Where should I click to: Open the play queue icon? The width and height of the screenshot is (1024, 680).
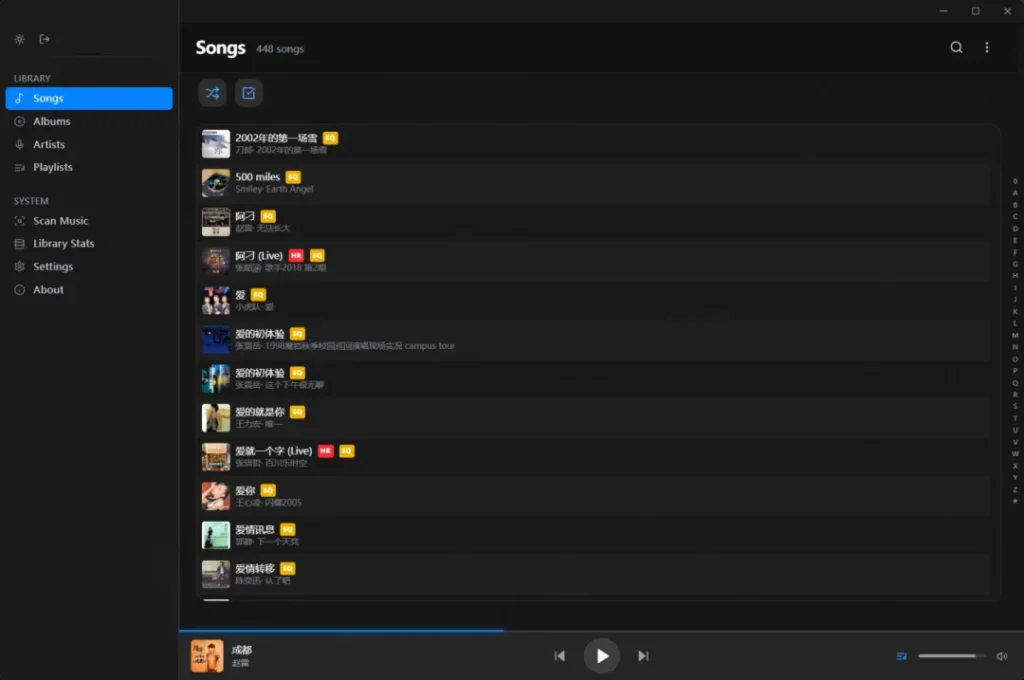tap(902, 656)
